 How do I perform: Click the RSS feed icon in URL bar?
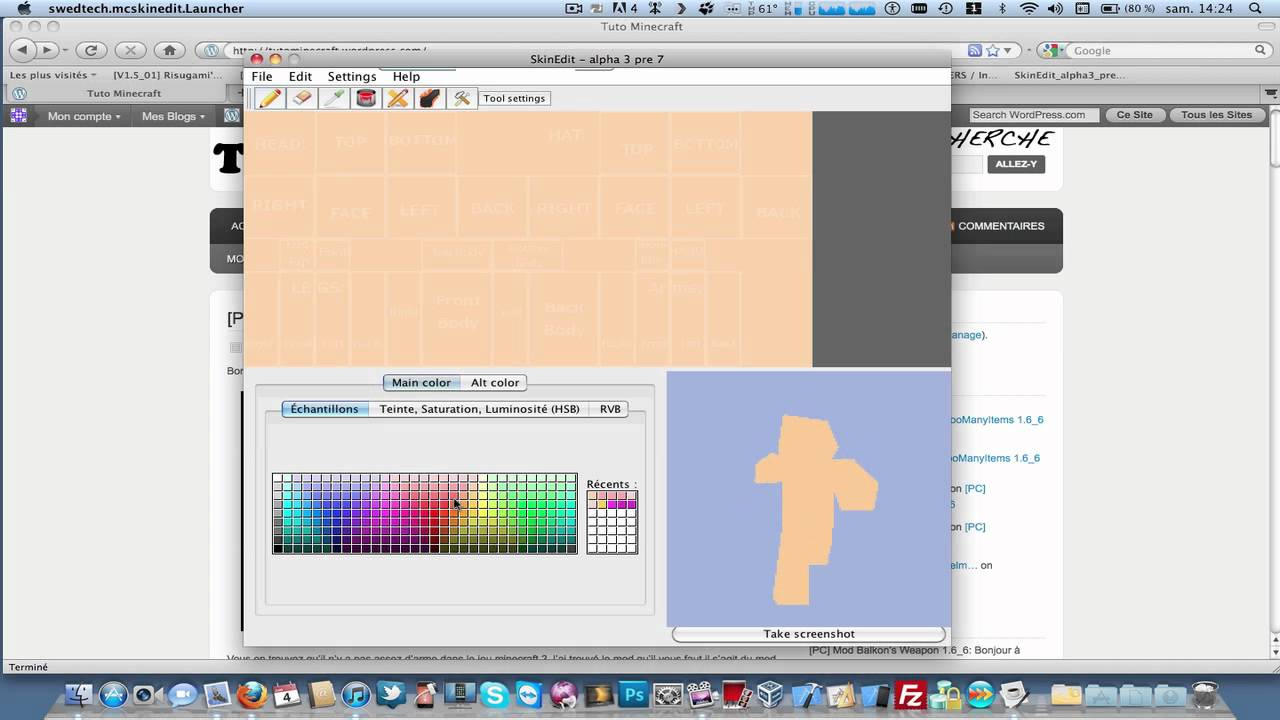click(x=974, y=50)
